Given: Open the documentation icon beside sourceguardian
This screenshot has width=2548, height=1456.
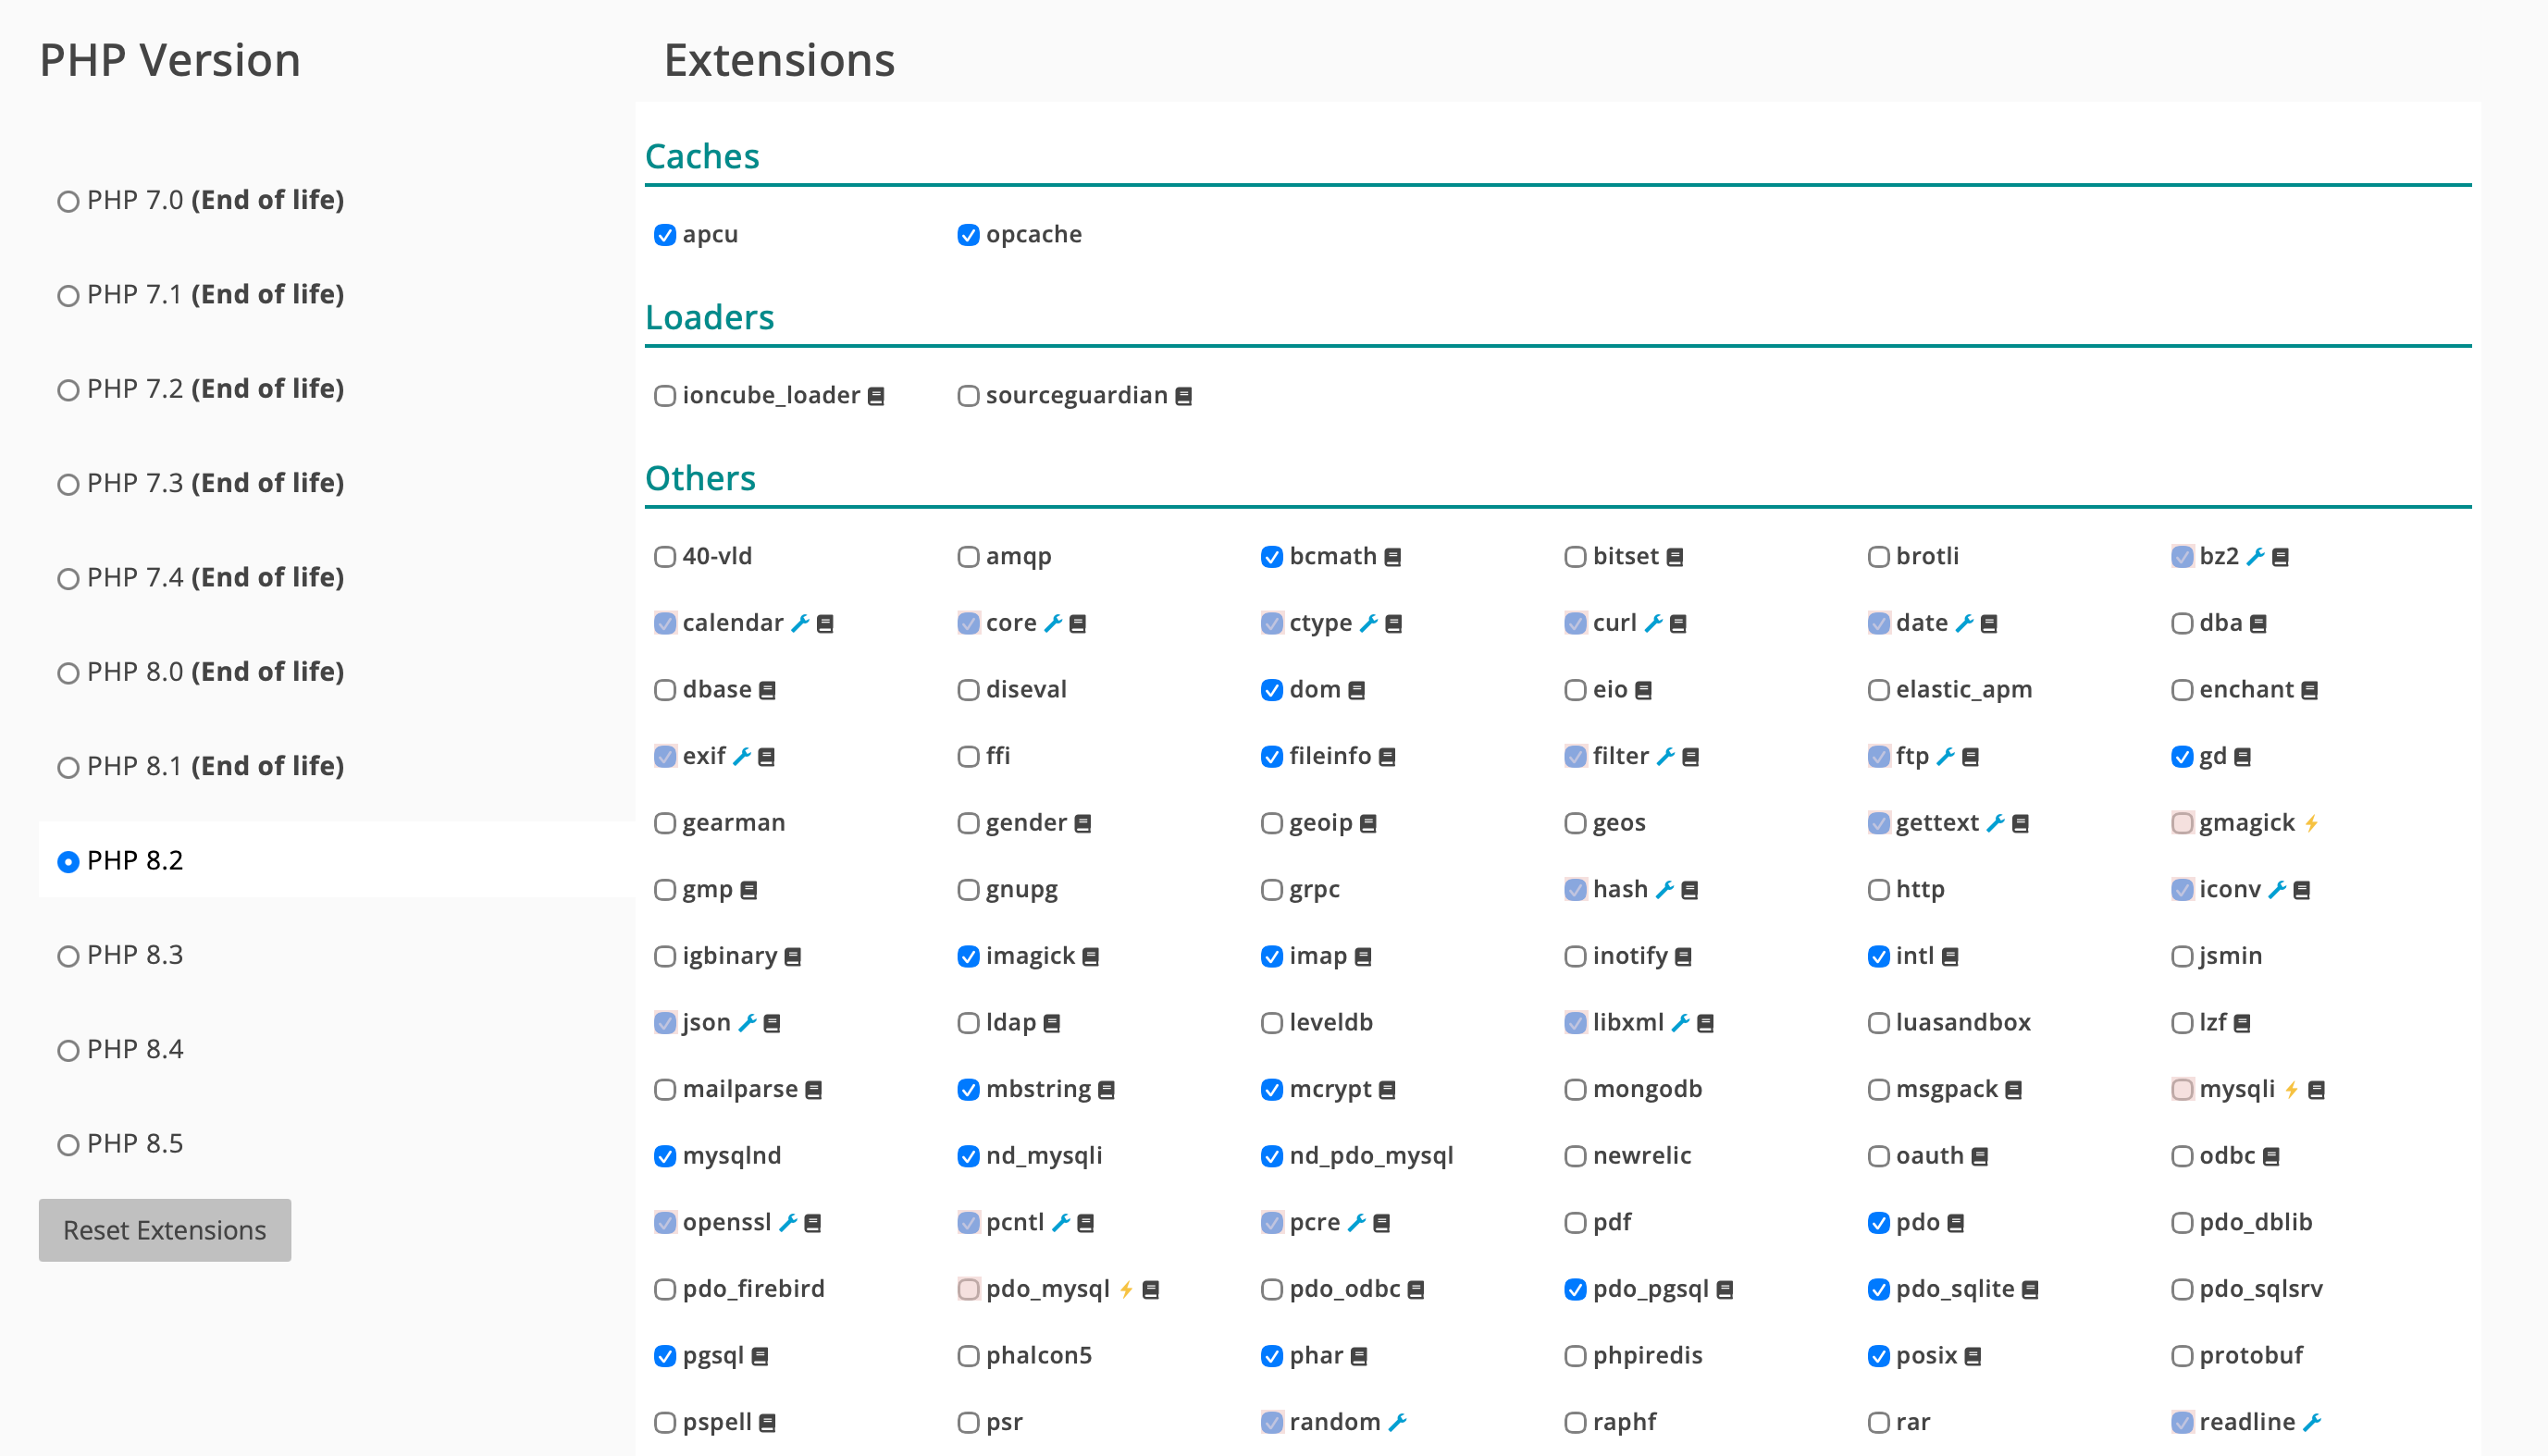Looking at the screenshot, I should coord(1183,397).
